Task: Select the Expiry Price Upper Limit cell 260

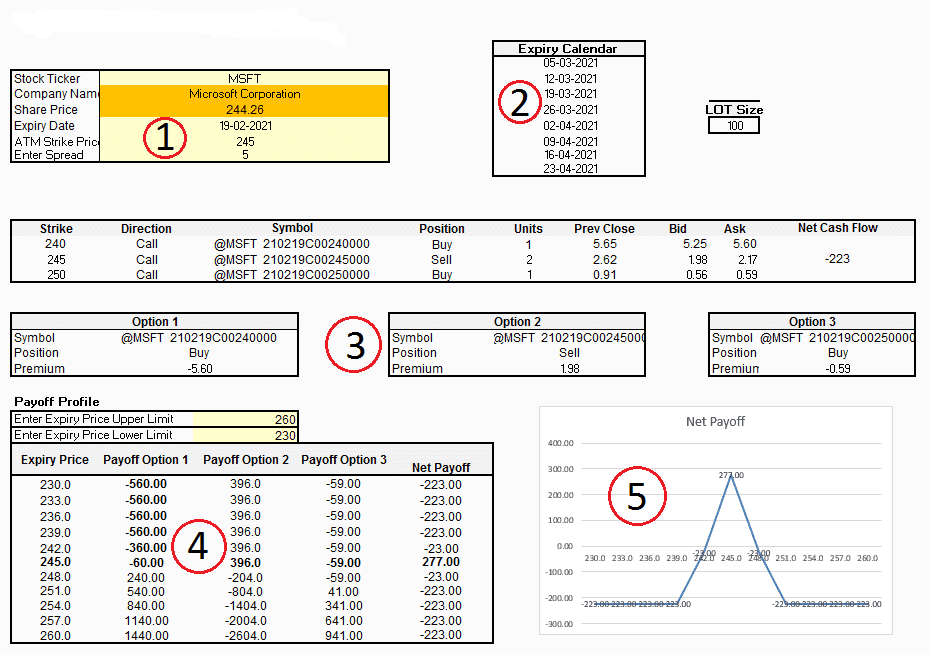Action: click(x=244, y=419)
